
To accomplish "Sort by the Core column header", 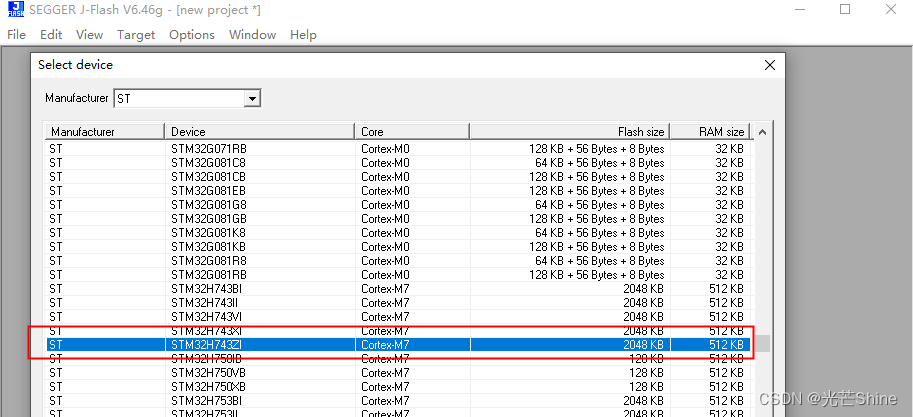I will click(x=412, y=132).
